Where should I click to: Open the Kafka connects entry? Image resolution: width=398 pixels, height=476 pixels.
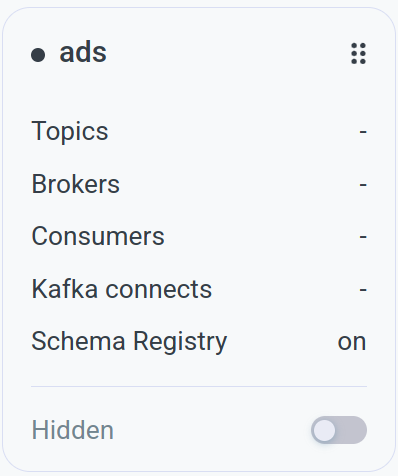tap(122, 289)
